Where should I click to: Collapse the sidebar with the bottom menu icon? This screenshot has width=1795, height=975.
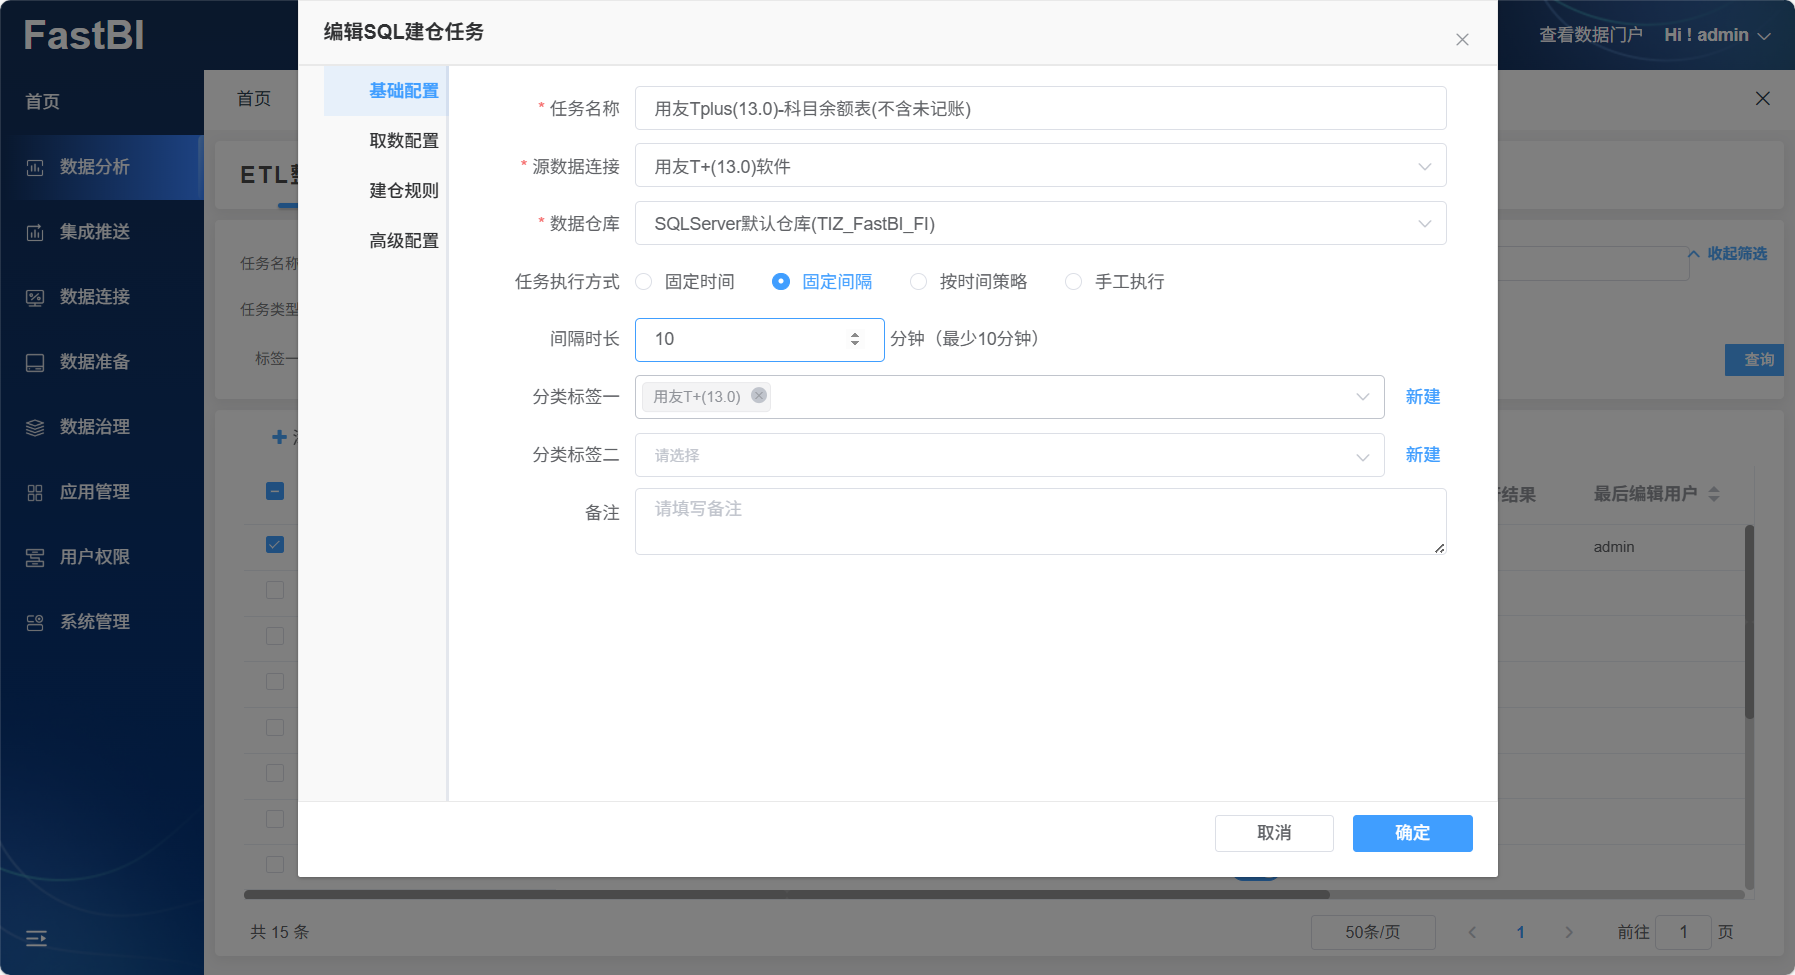36,938
